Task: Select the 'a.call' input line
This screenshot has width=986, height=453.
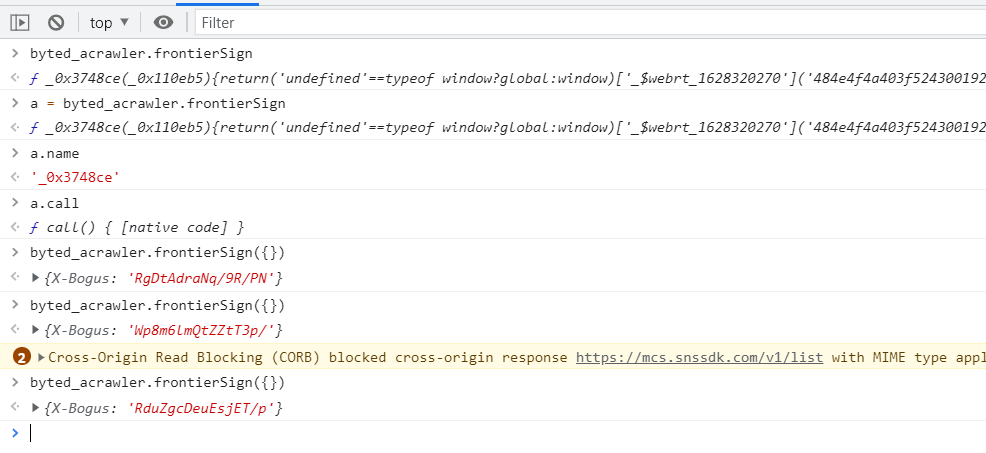Action: click(x=55, y=203)
